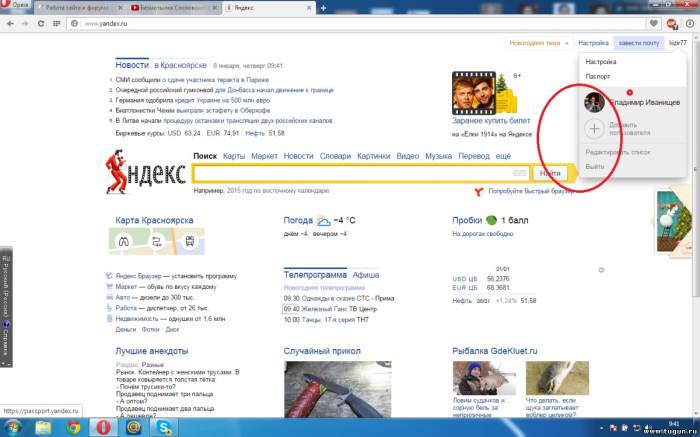Viewport: 700px width, 437px height.
Task: Click Редактировать список in user menu
Action: [618, 152]
